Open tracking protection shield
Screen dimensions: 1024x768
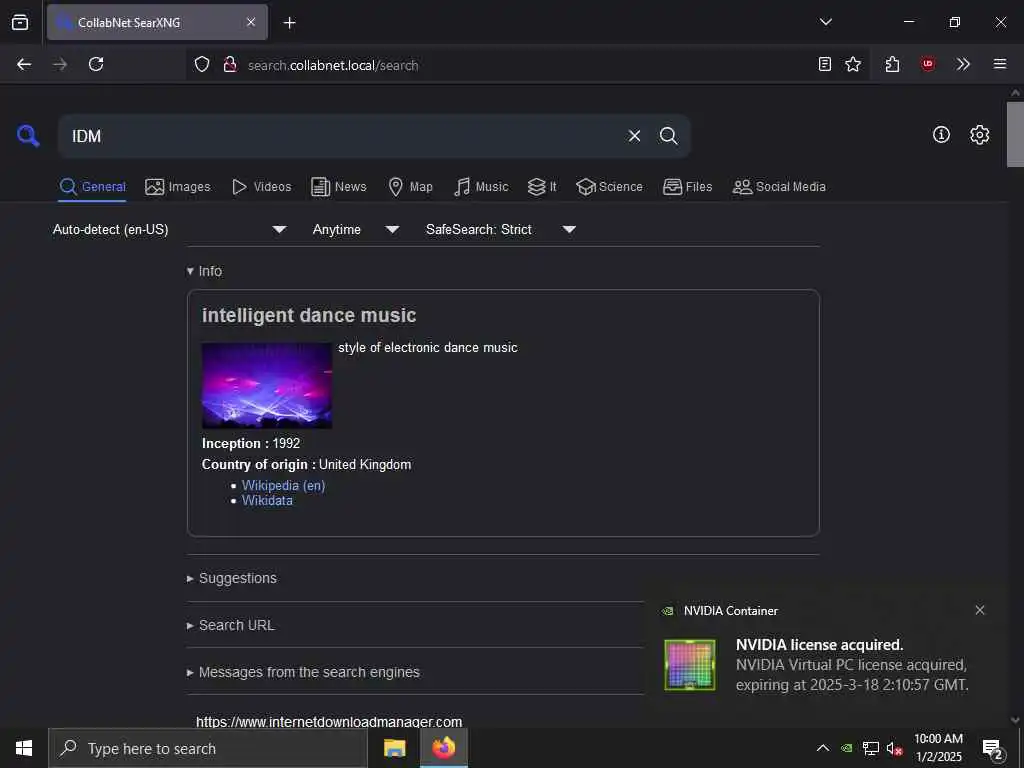click(x=202, y=65)
